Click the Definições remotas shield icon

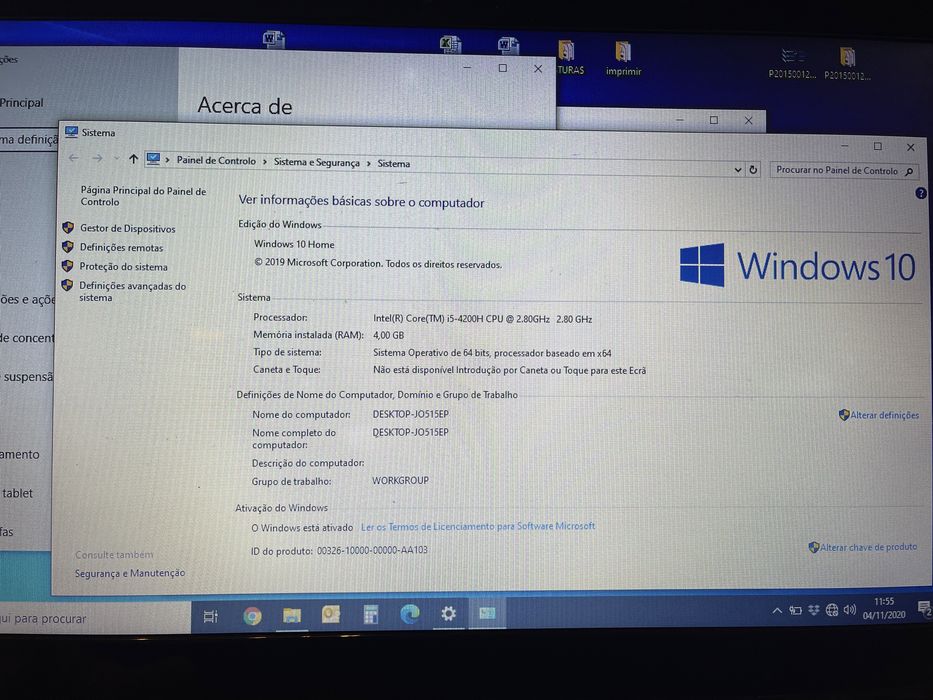[68, 246]
